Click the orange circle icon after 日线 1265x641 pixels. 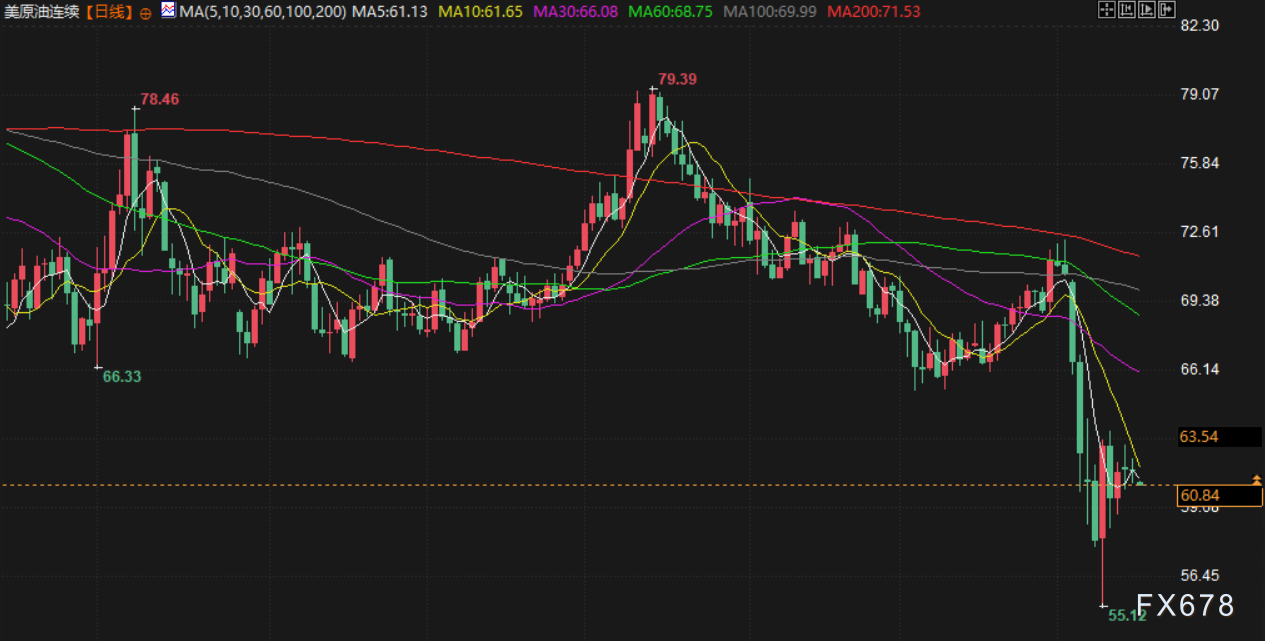(x=146, y=13)
